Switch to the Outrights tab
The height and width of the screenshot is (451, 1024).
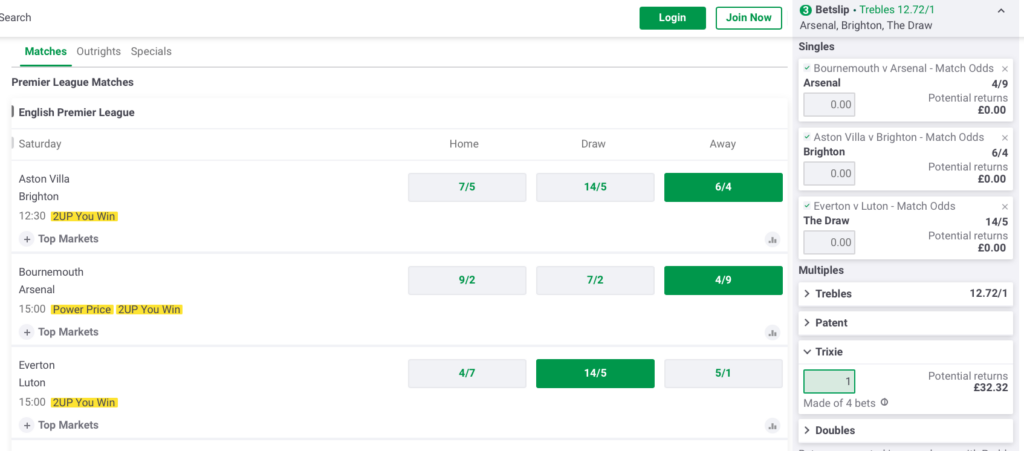[x=98, y=51]
